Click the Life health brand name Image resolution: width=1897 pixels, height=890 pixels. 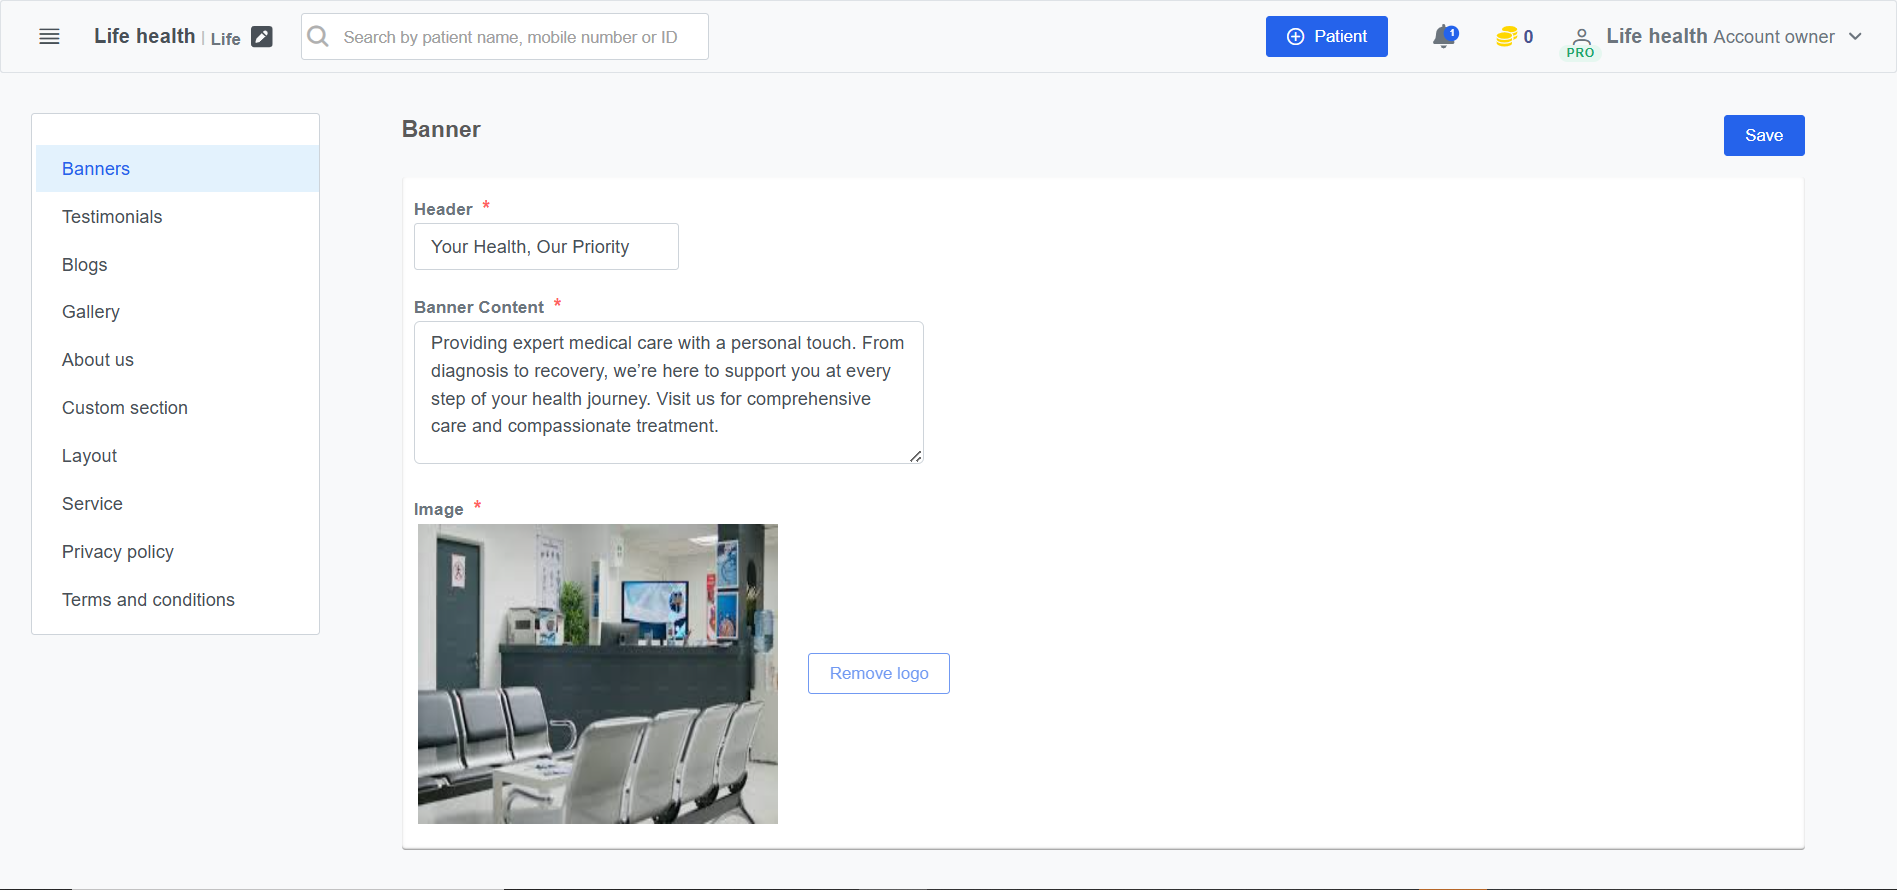pyautogui.click(x=145, y=36)
